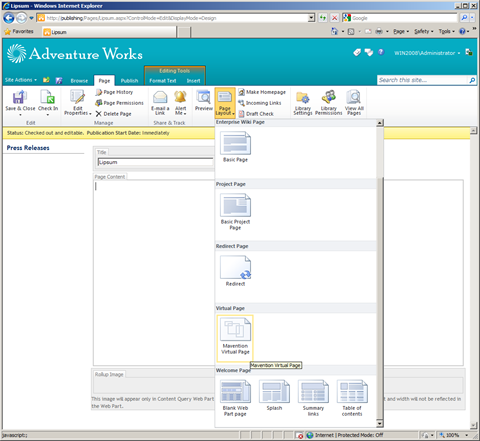Image resolution: width=480 pixels, height=441 pixels.
Task: Click the Search this site box
Action: (x=423, y=80)
